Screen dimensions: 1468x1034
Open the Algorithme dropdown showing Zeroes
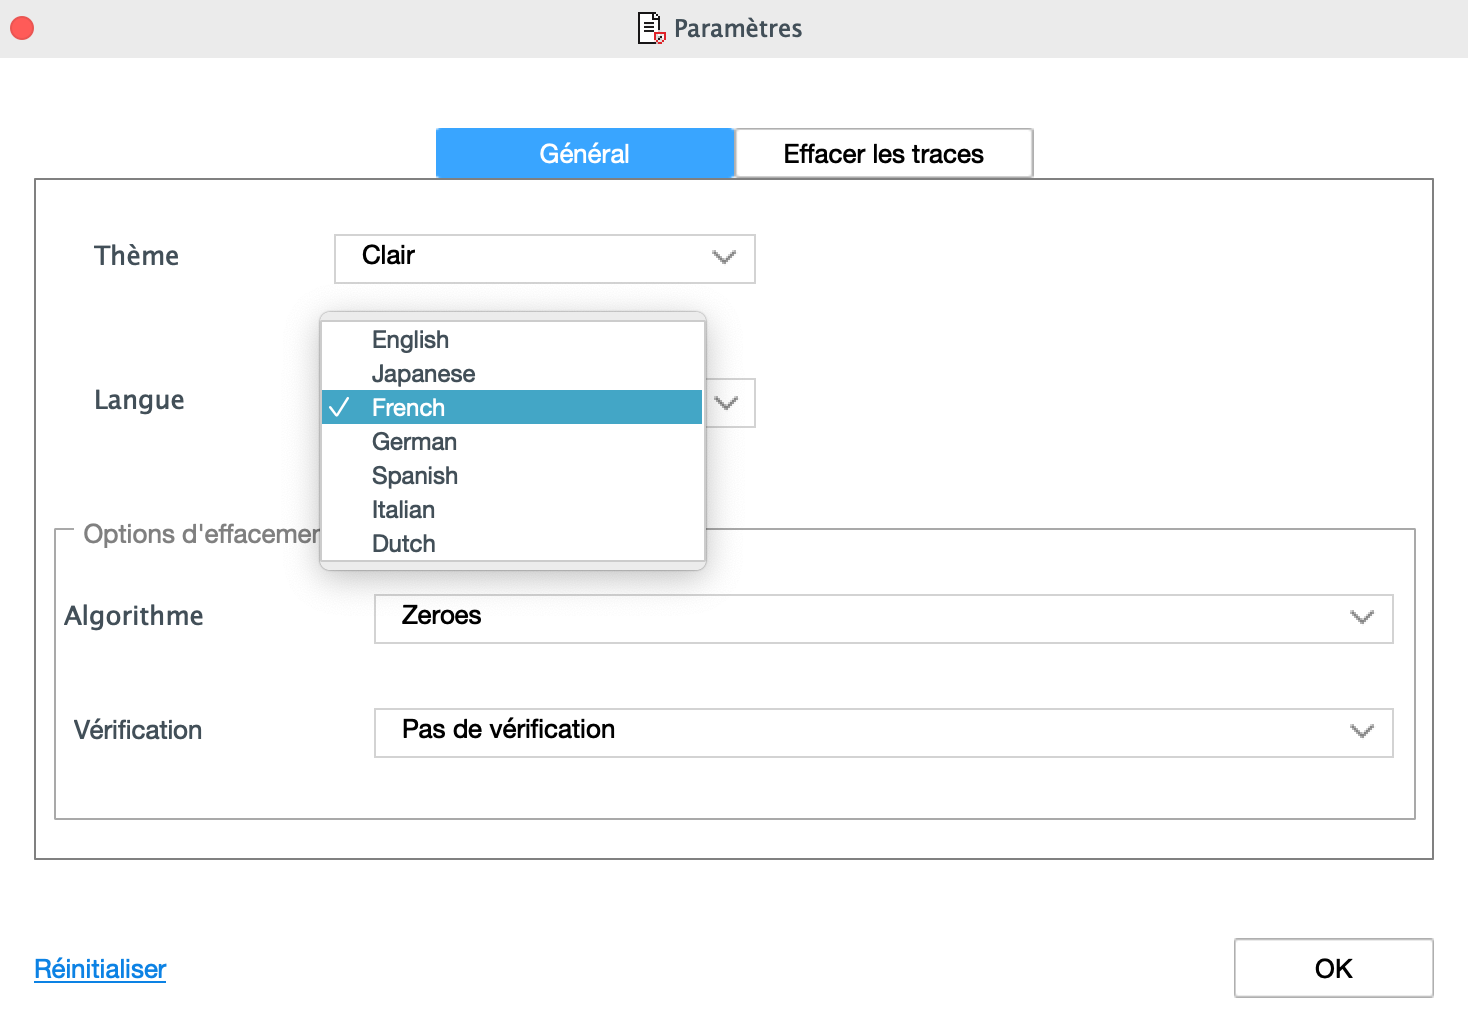tap(884, 619)
